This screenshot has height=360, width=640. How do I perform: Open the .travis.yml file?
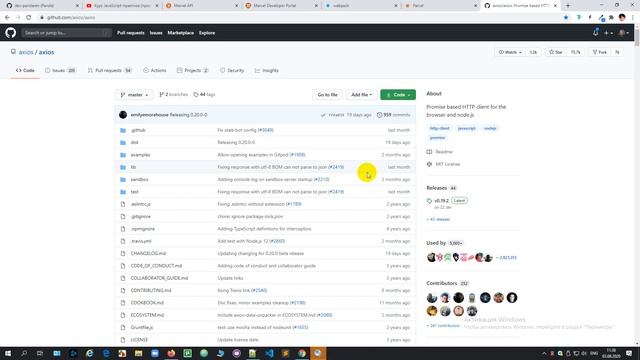pos(141,241)
